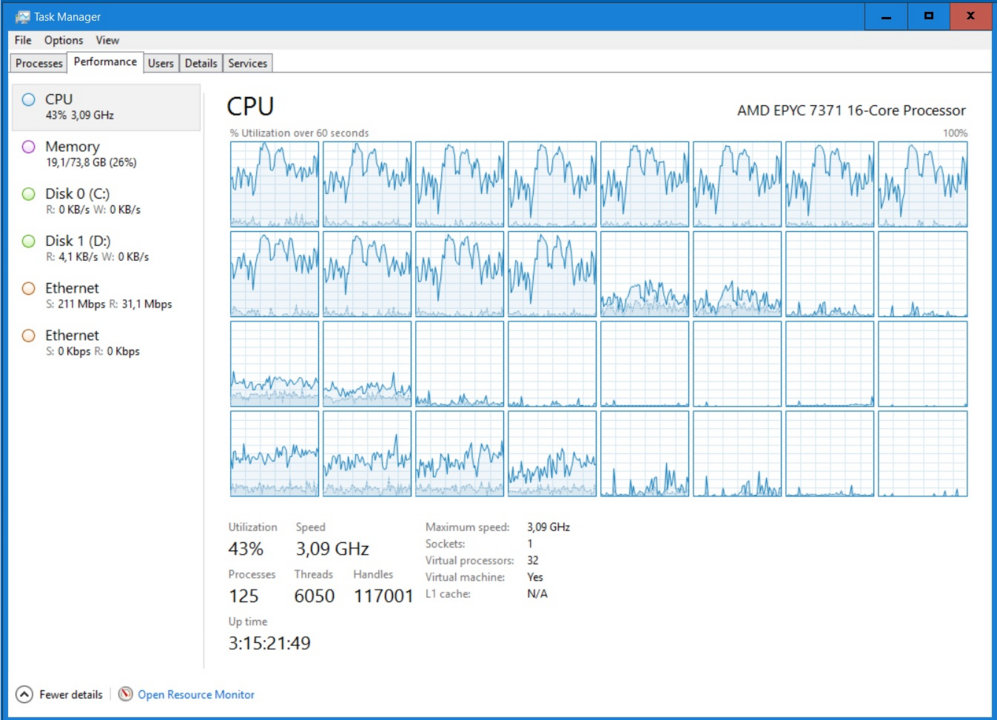The height and width of the screenshot is (720, 997).
Task: Click the bottom-right logical processor graph
Action: click(x=922, y=453)
